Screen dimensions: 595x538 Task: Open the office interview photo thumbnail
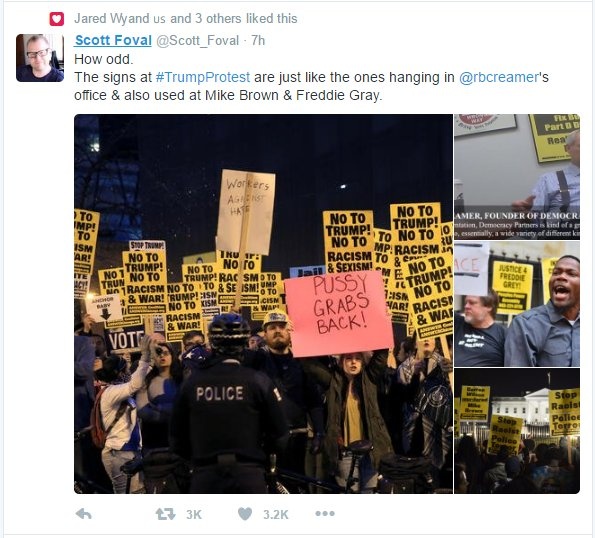tap(517, 177)
